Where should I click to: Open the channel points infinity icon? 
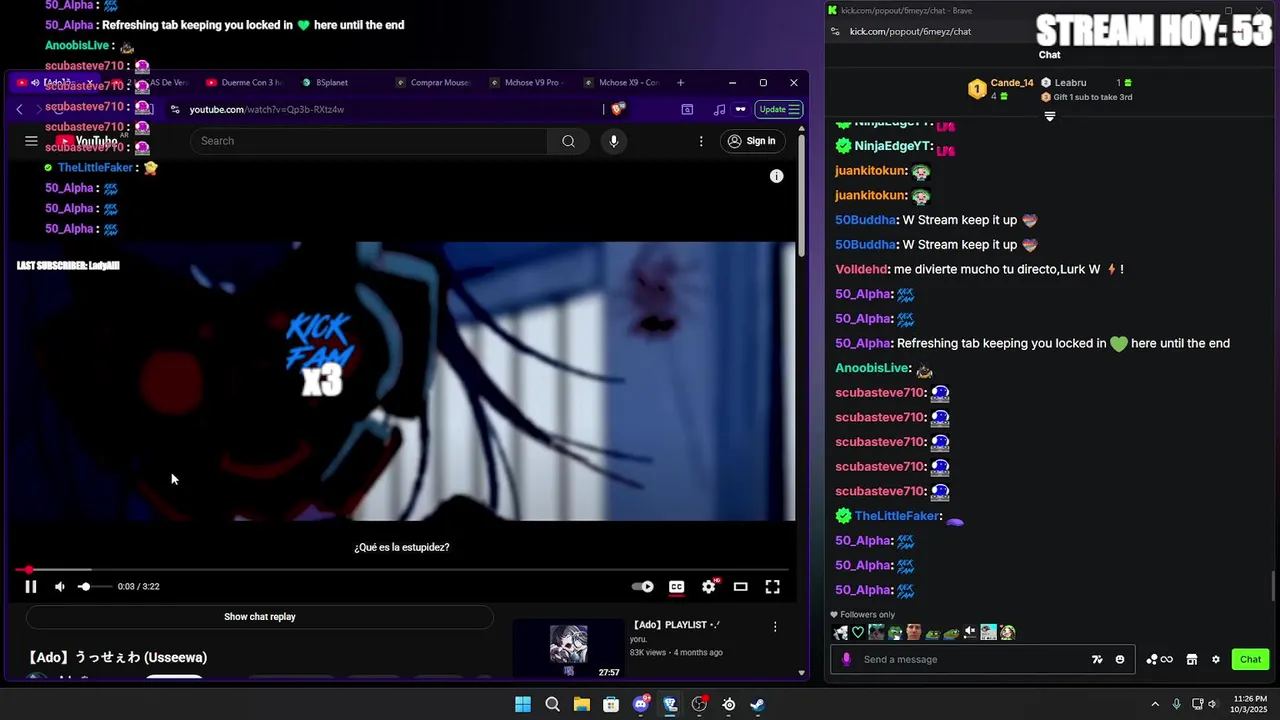click(x=1160, y=659)
